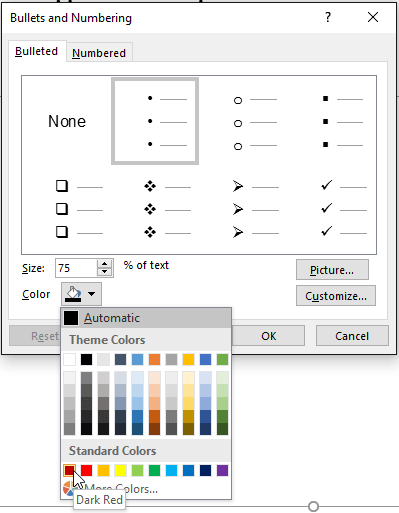Click the Customize button
Image resolution: width=399 pixels, height=513 pixels.
tap(336, 296)
